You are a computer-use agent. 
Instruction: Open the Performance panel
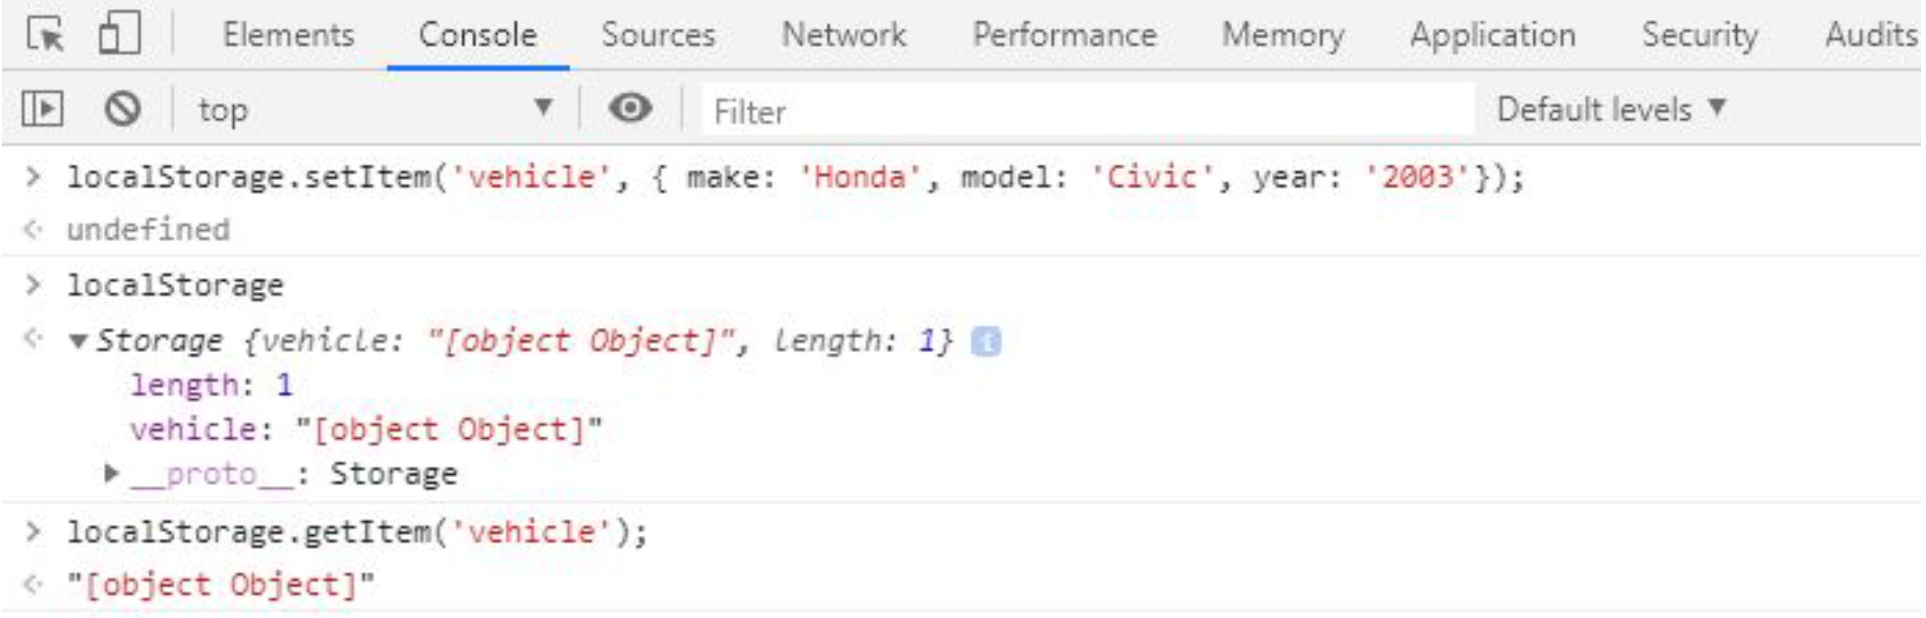(1065, 33)
